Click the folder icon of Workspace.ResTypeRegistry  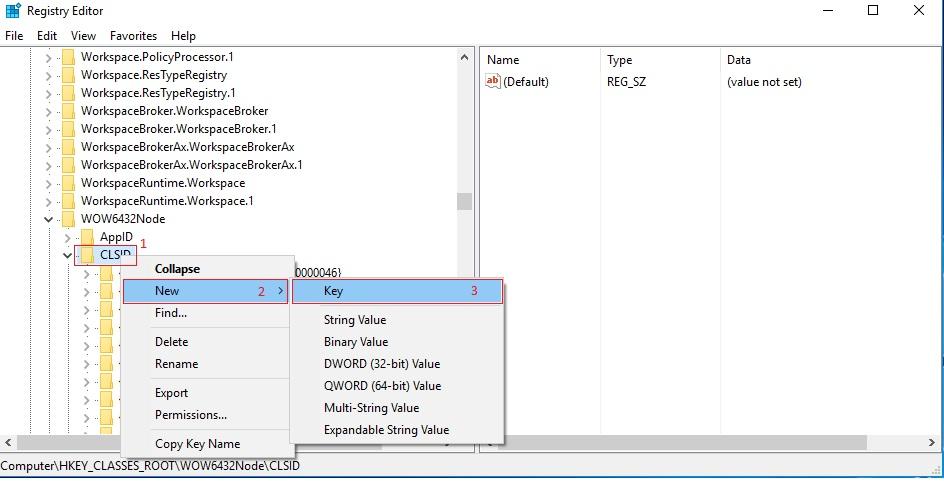(69, 75)
